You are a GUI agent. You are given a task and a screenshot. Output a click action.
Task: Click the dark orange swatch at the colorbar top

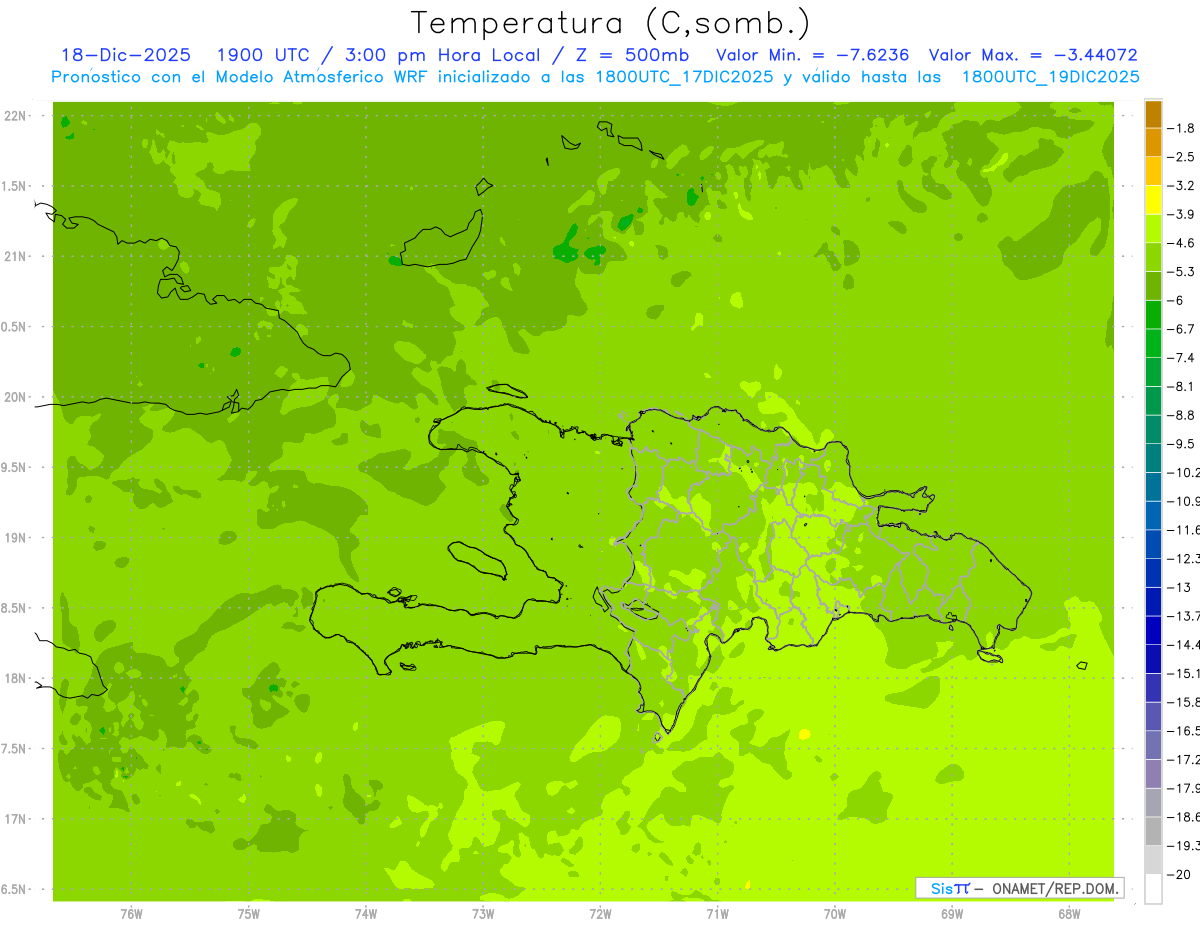coord(1153,114)
